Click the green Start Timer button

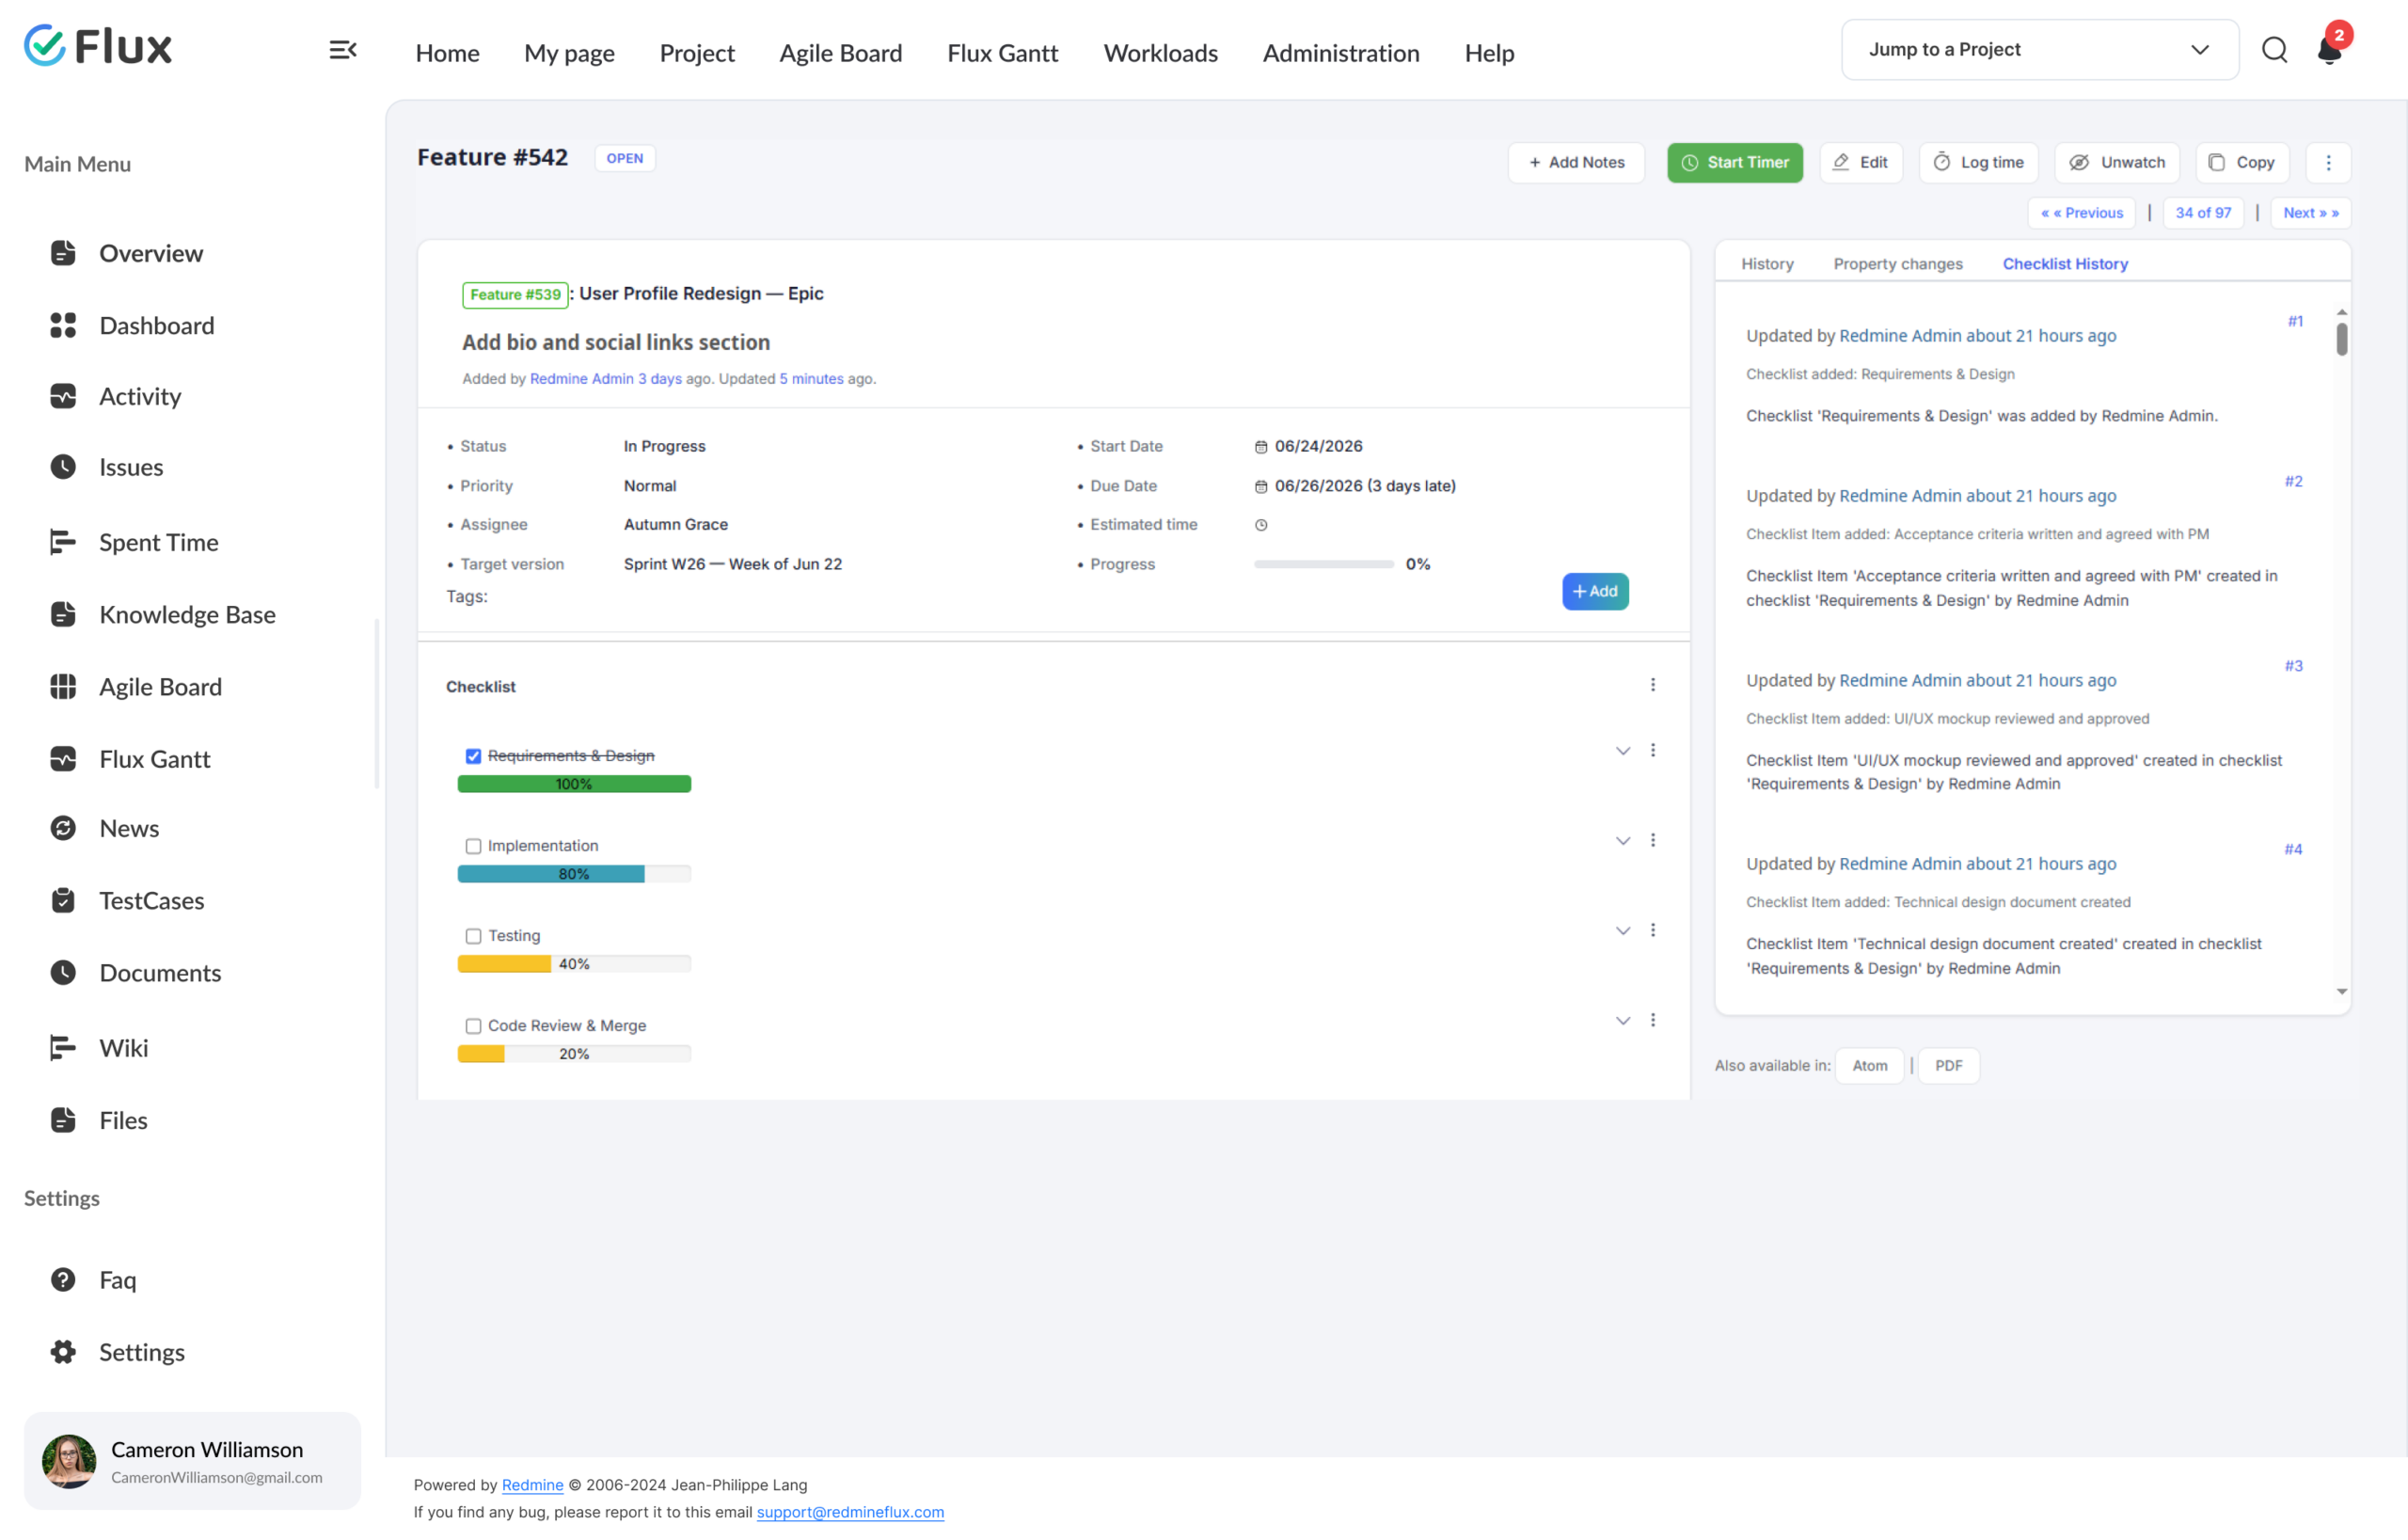pyautogui.click(x=1734, y=162)
